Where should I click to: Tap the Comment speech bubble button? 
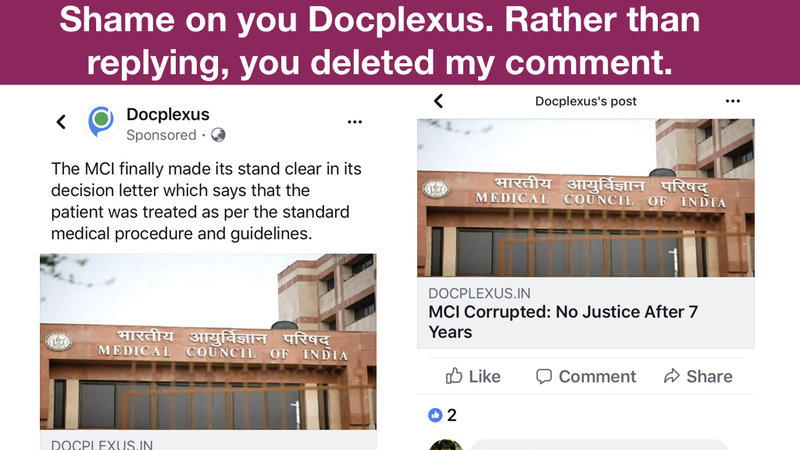pos(586,376)
